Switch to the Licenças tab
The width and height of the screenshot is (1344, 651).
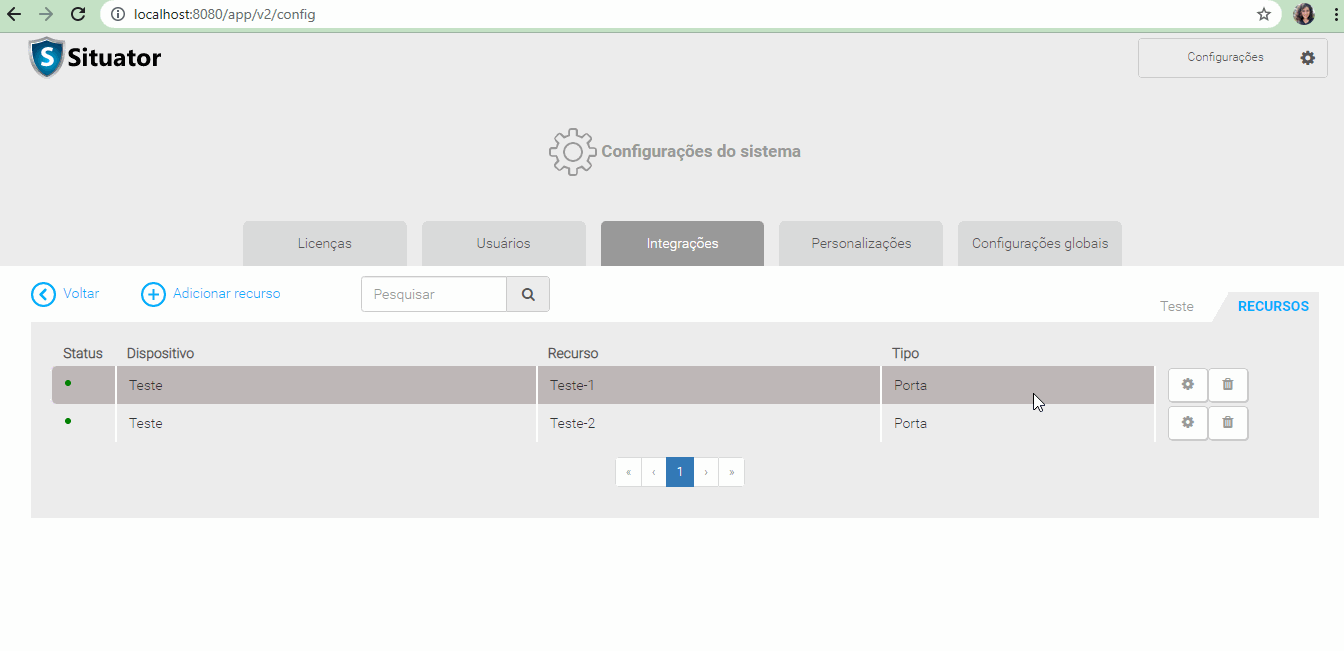click(325, 244)
